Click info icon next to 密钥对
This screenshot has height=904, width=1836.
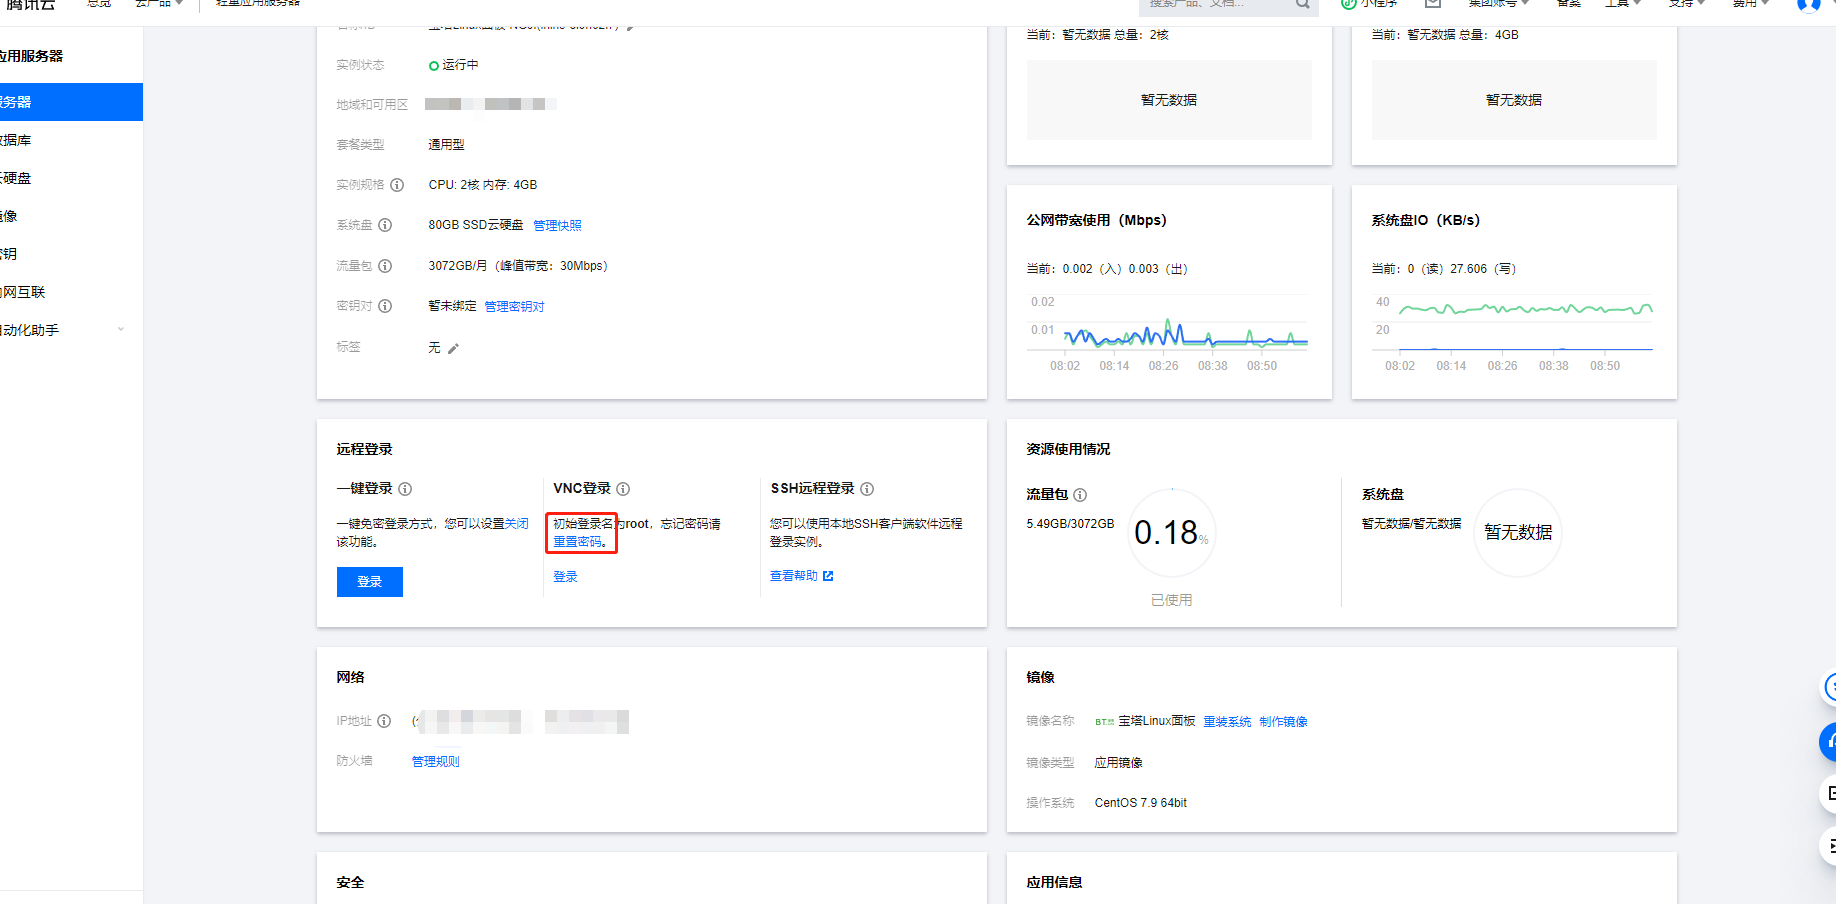385,306
